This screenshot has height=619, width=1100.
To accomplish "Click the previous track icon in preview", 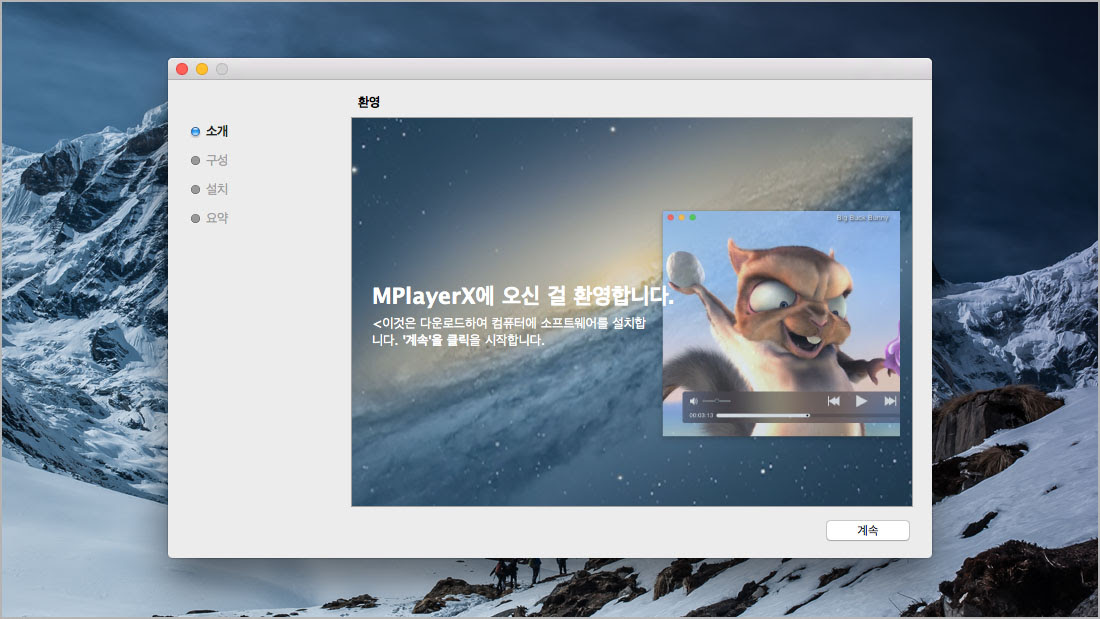I will click(833, 401).
